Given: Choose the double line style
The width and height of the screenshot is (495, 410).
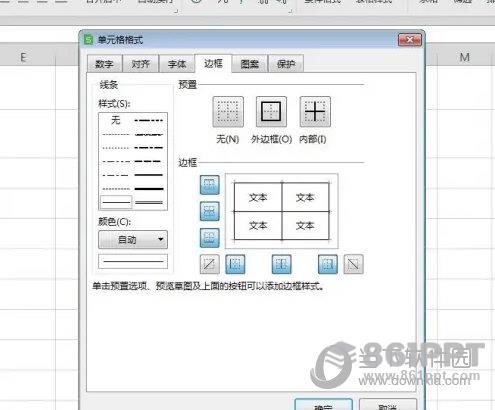Looking at the screenshot, I should [x=149, y=202].
